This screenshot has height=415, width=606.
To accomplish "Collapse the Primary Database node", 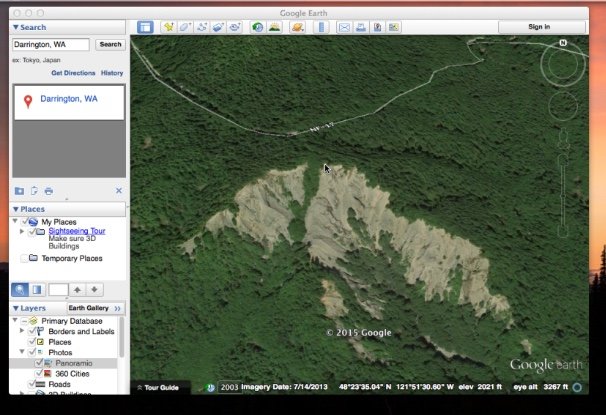I will point(15,320).
